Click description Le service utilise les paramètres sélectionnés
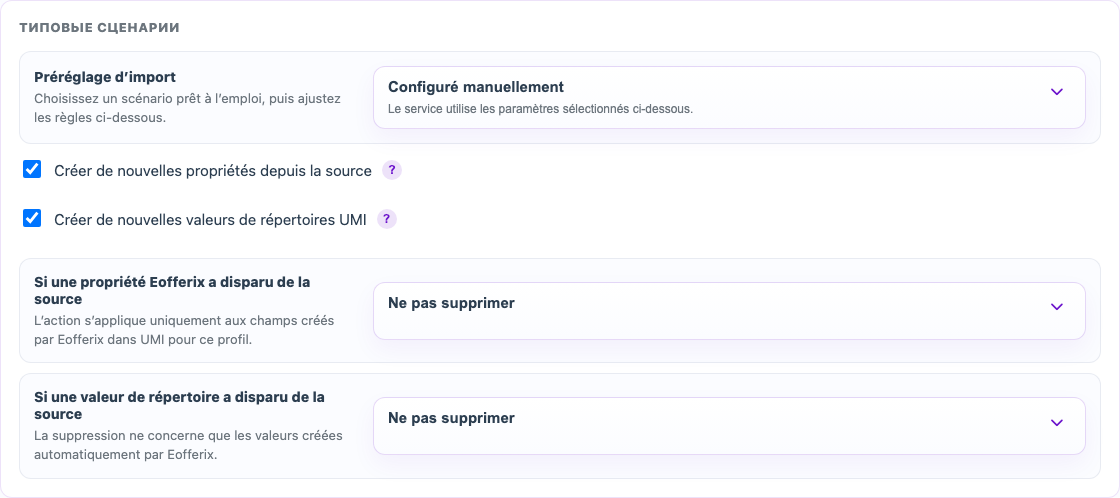Screen dimensions: 1120x498 541,109
